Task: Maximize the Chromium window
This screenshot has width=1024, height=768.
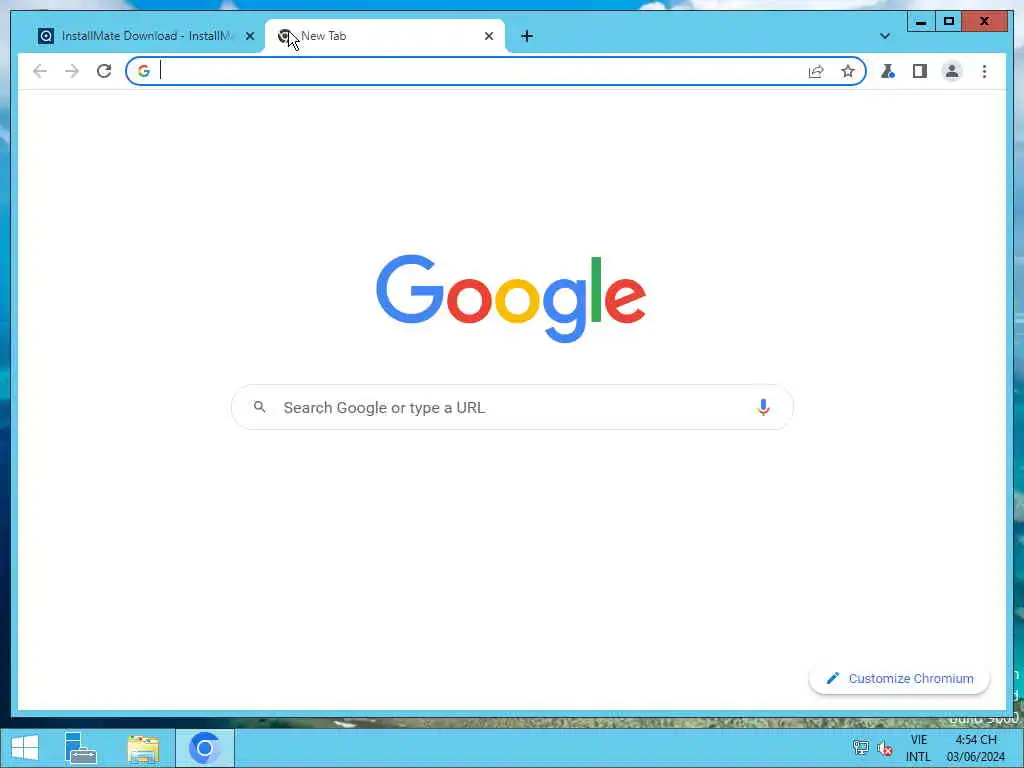Action: click(x=949, y=22)
